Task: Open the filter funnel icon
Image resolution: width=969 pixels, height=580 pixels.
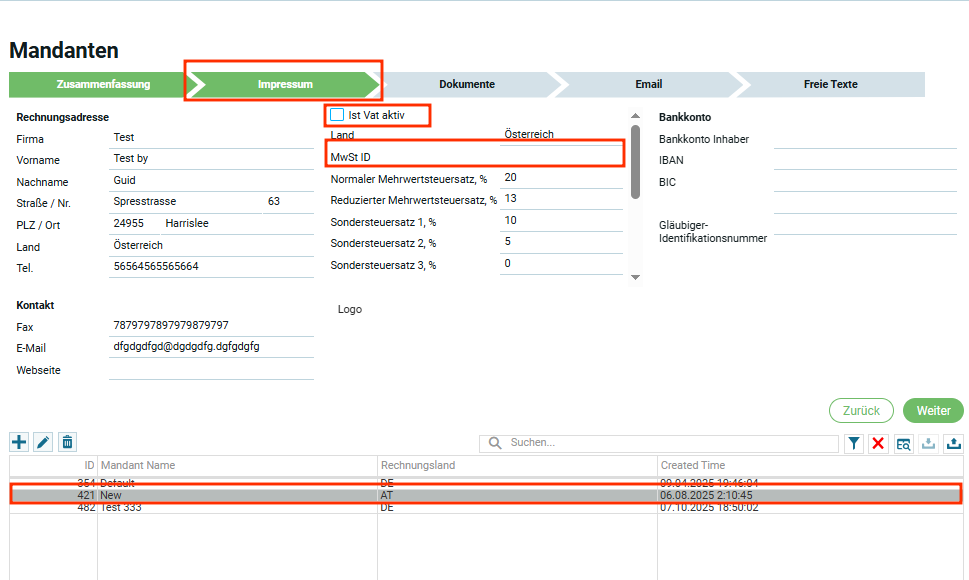Action: coord(854,443)
